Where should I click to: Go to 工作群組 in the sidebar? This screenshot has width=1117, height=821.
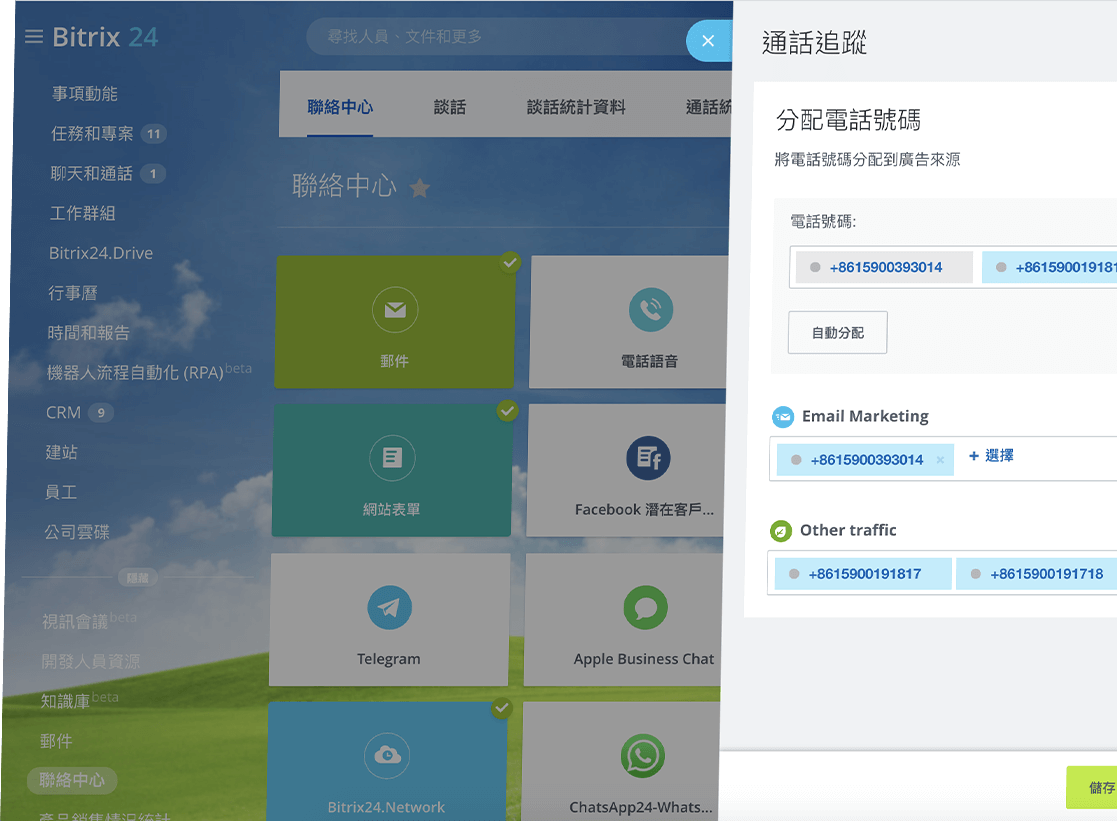[83, 213]
